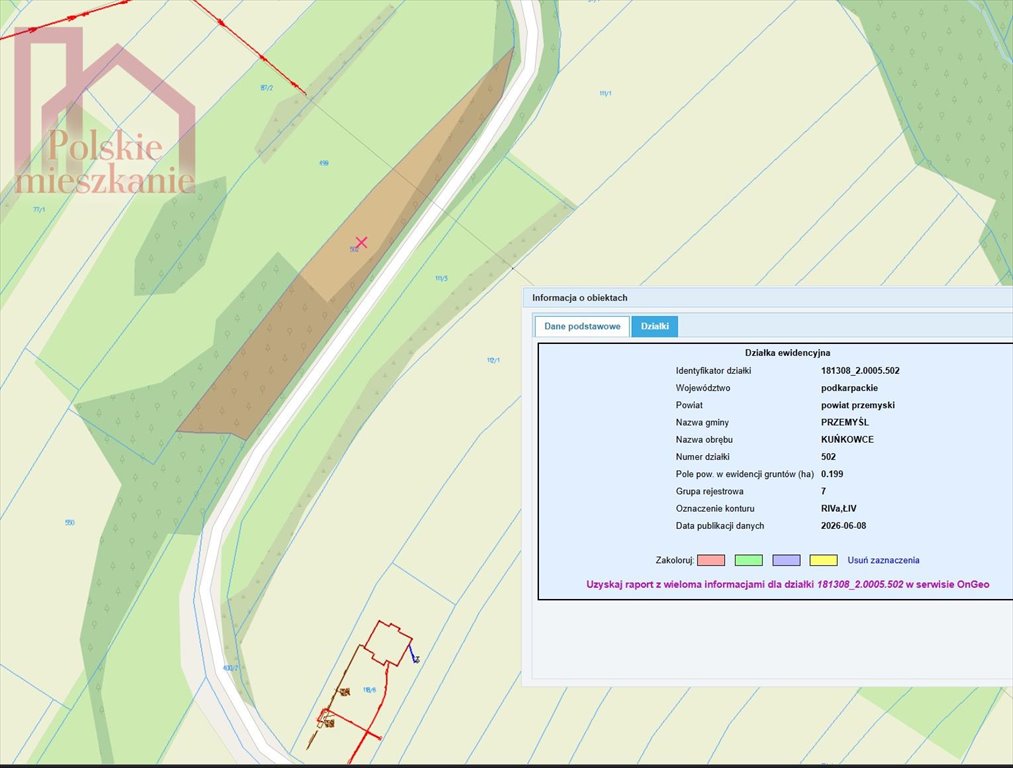Click the podkarpackie województwo value
Screen dimensions: 1013x768
[849, 388]
